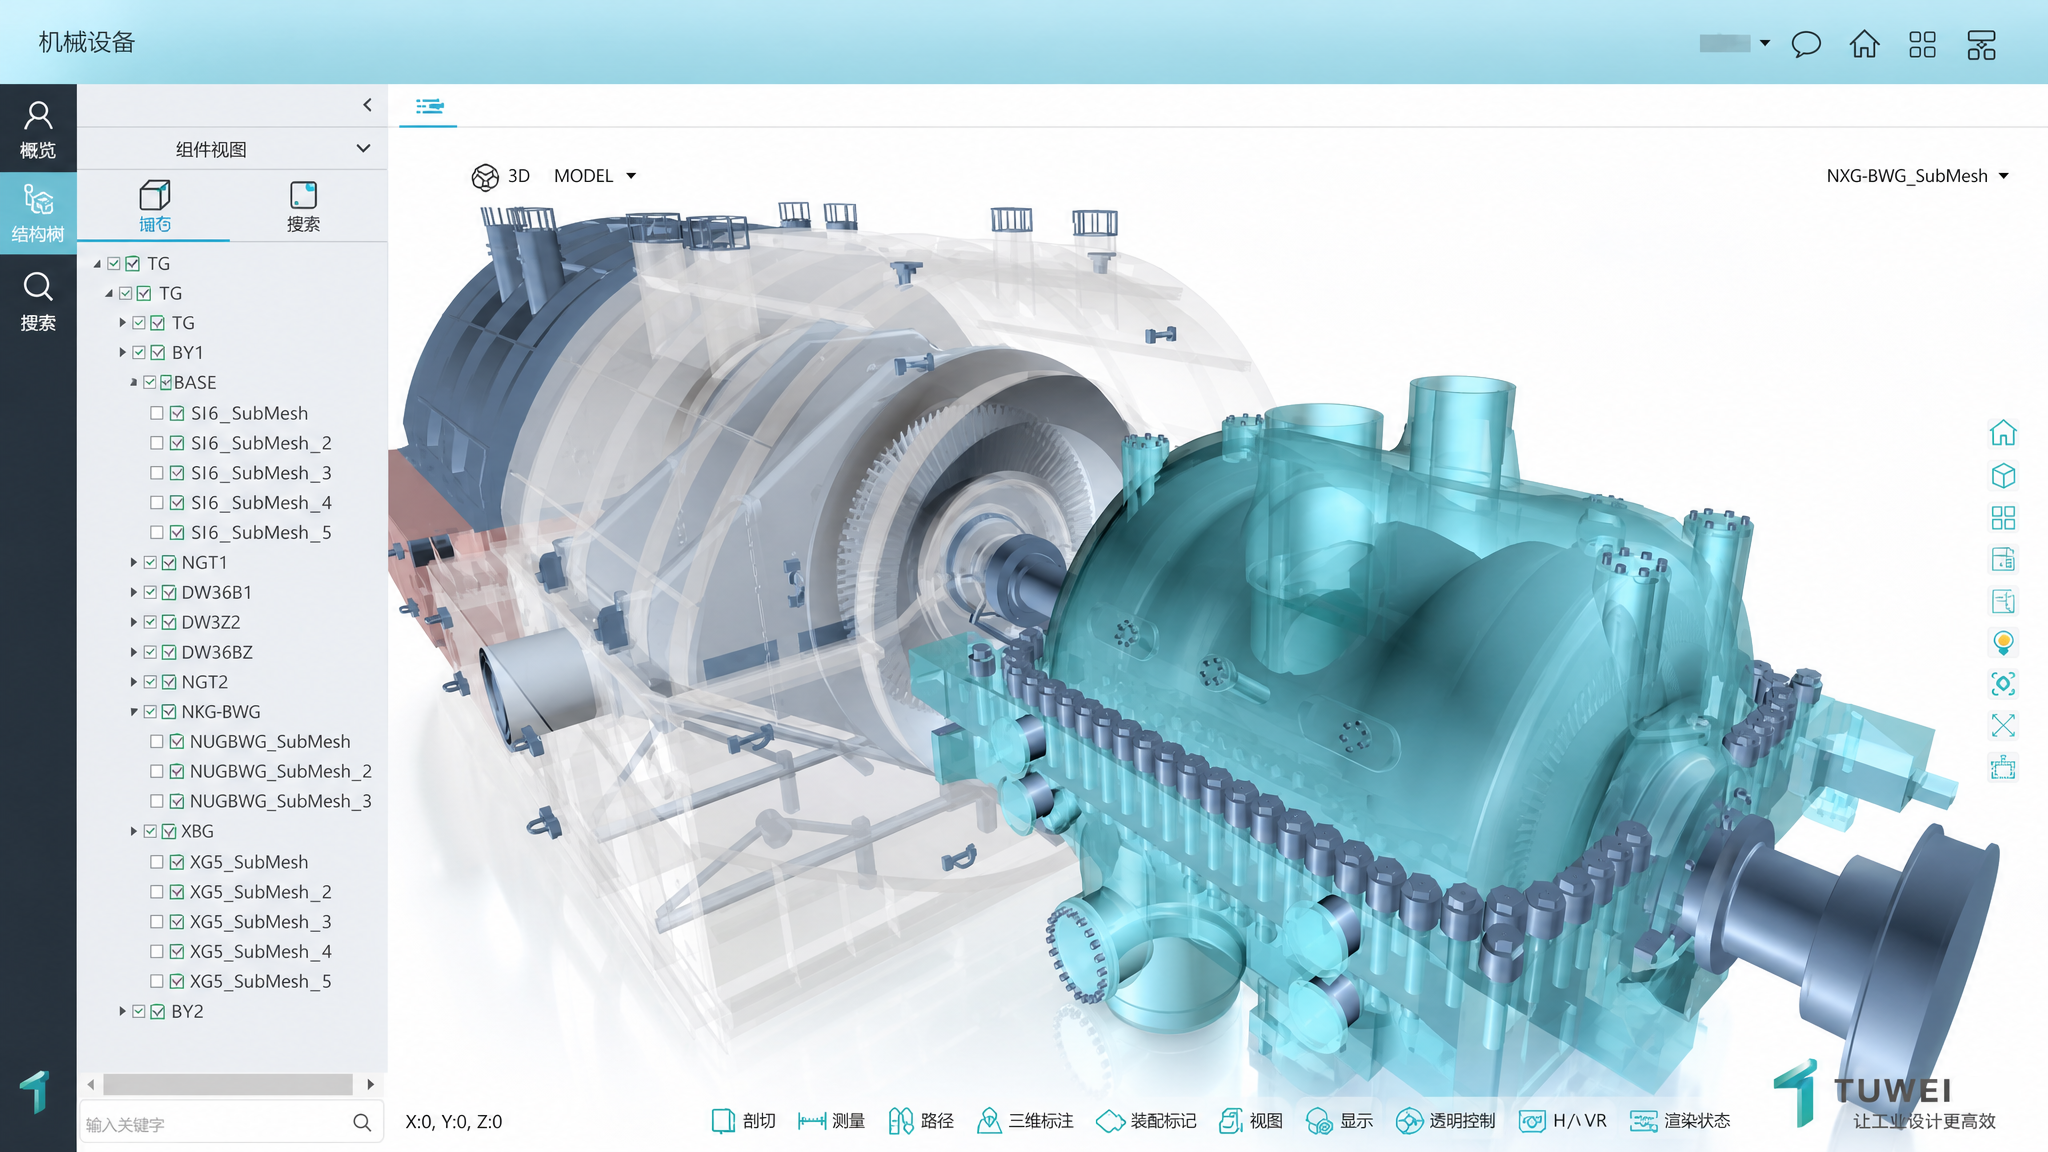Image resolution: width=2048 pixels, height=1152 pixels.
Task: Tick the empty box for SI6_SubMesh_2
Action: (x=157, y=442)
